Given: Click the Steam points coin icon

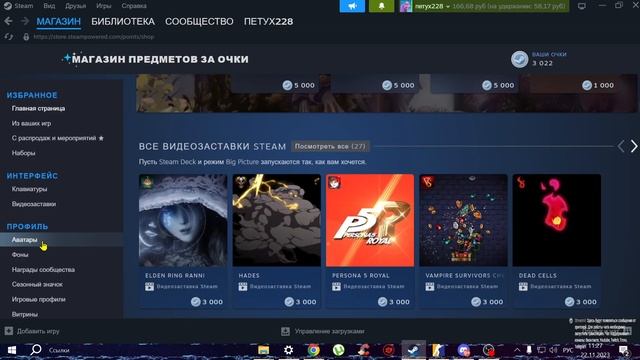Looking at the screenshot, I should pyautogui.click(x=520, y=59).
